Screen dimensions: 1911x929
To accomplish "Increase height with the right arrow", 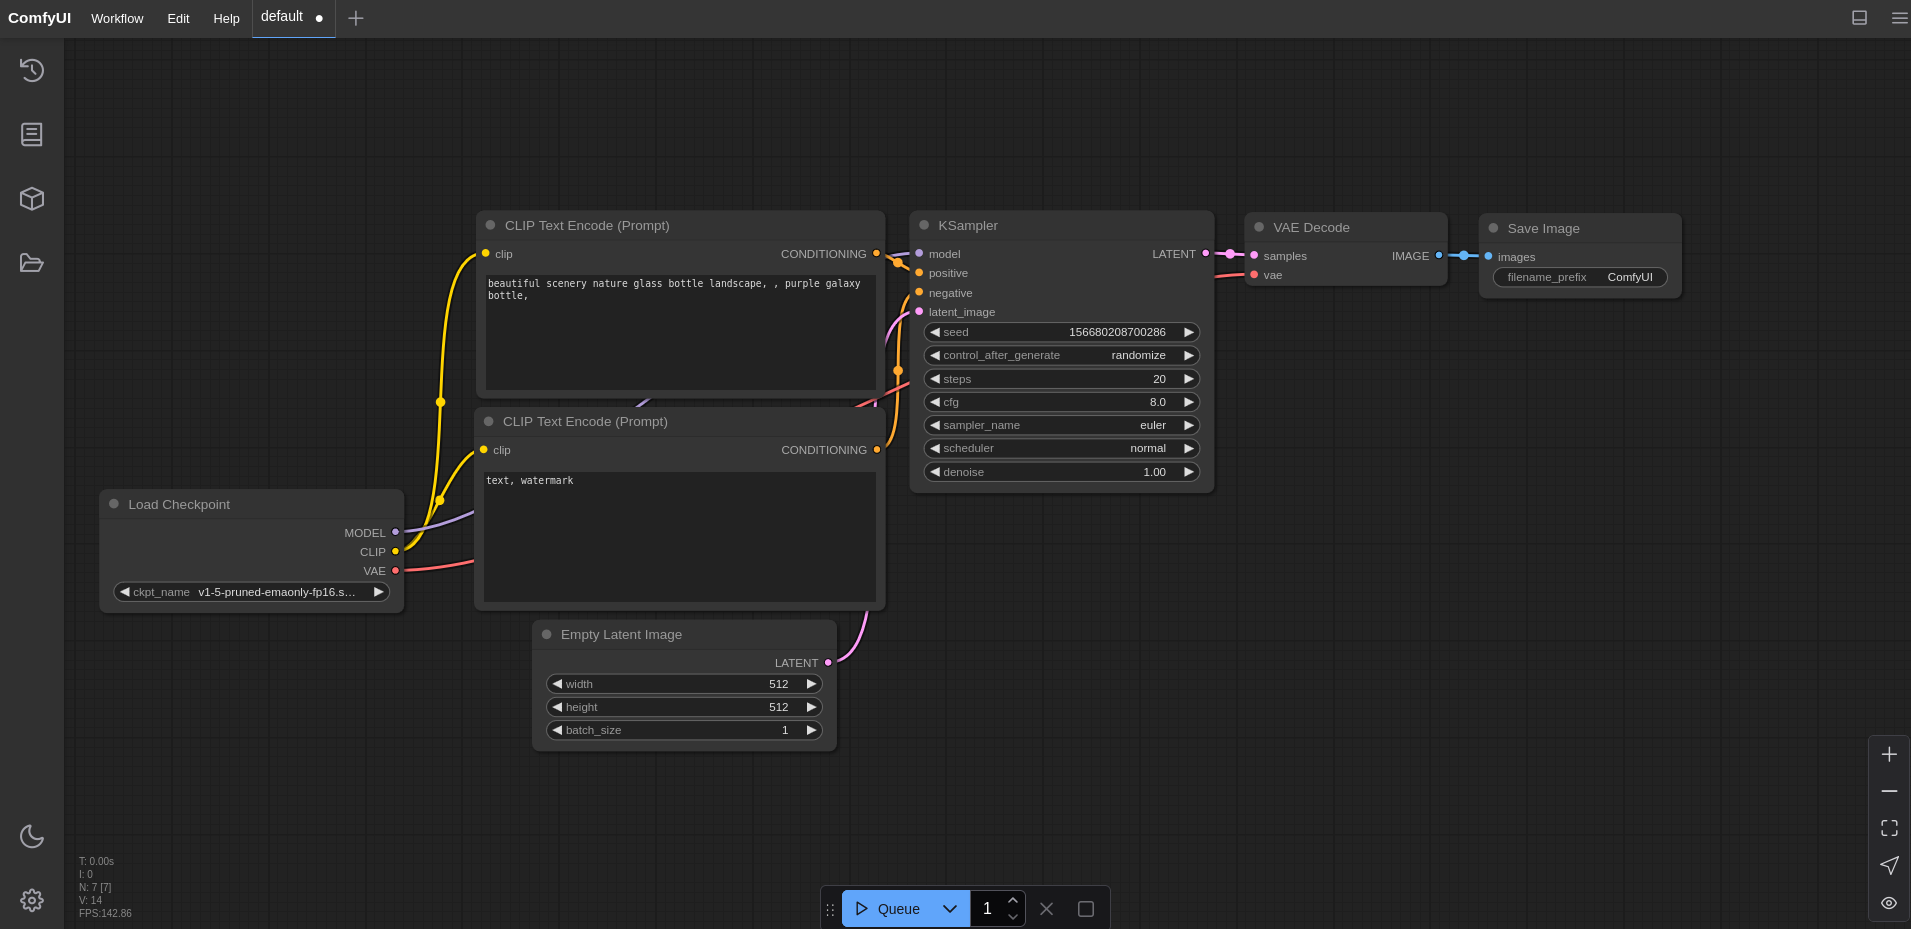I will click(812, 707).
